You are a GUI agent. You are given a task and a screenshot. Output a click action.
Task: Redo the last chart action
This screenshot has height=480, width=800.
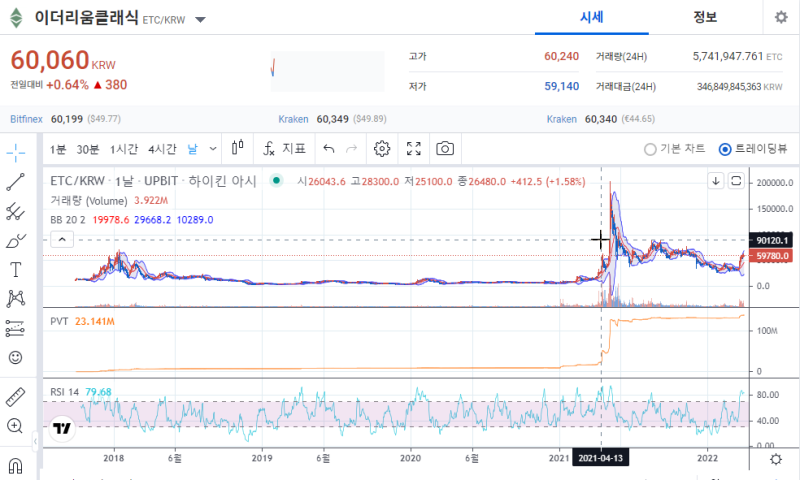coord(352,149)
